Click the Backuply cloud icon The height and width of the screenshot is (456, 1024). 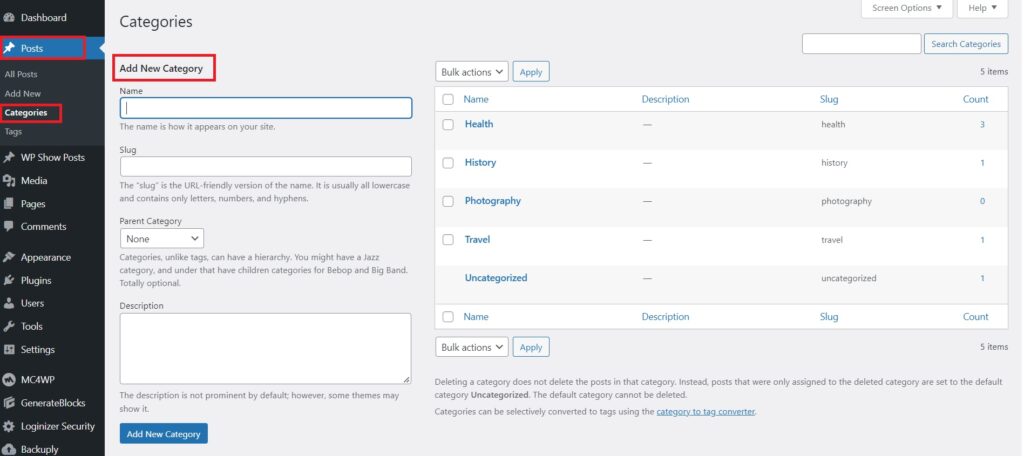point(9,449)
